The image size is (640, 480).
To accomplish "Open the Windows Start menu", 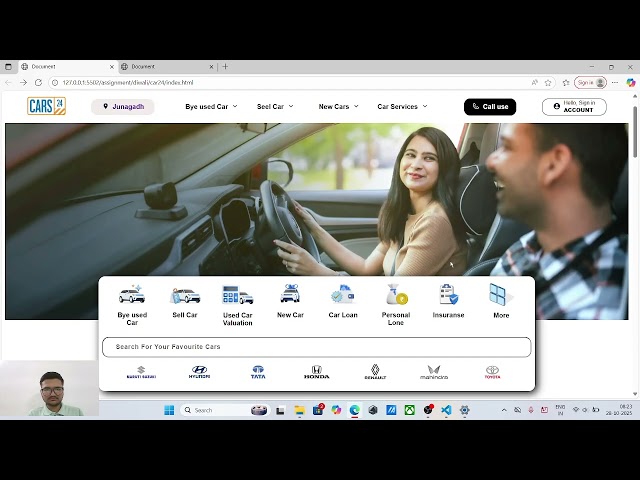I will coord(169,410).
